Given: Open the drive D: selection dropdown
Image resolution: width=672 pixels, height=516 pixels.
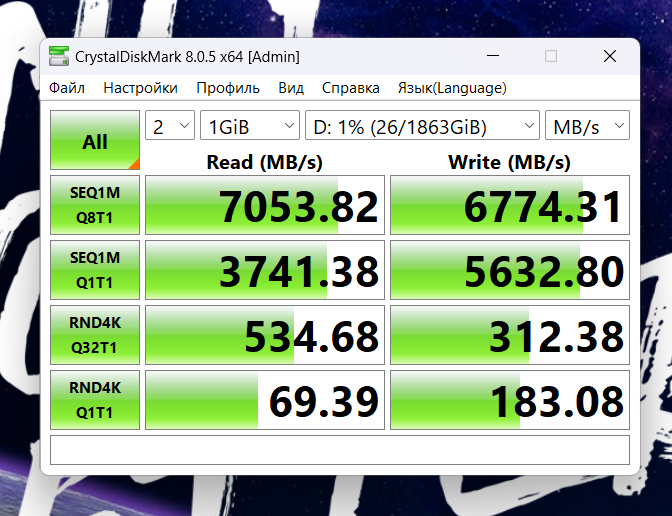Looking at the screenshot, I should (x=422, y=125).
